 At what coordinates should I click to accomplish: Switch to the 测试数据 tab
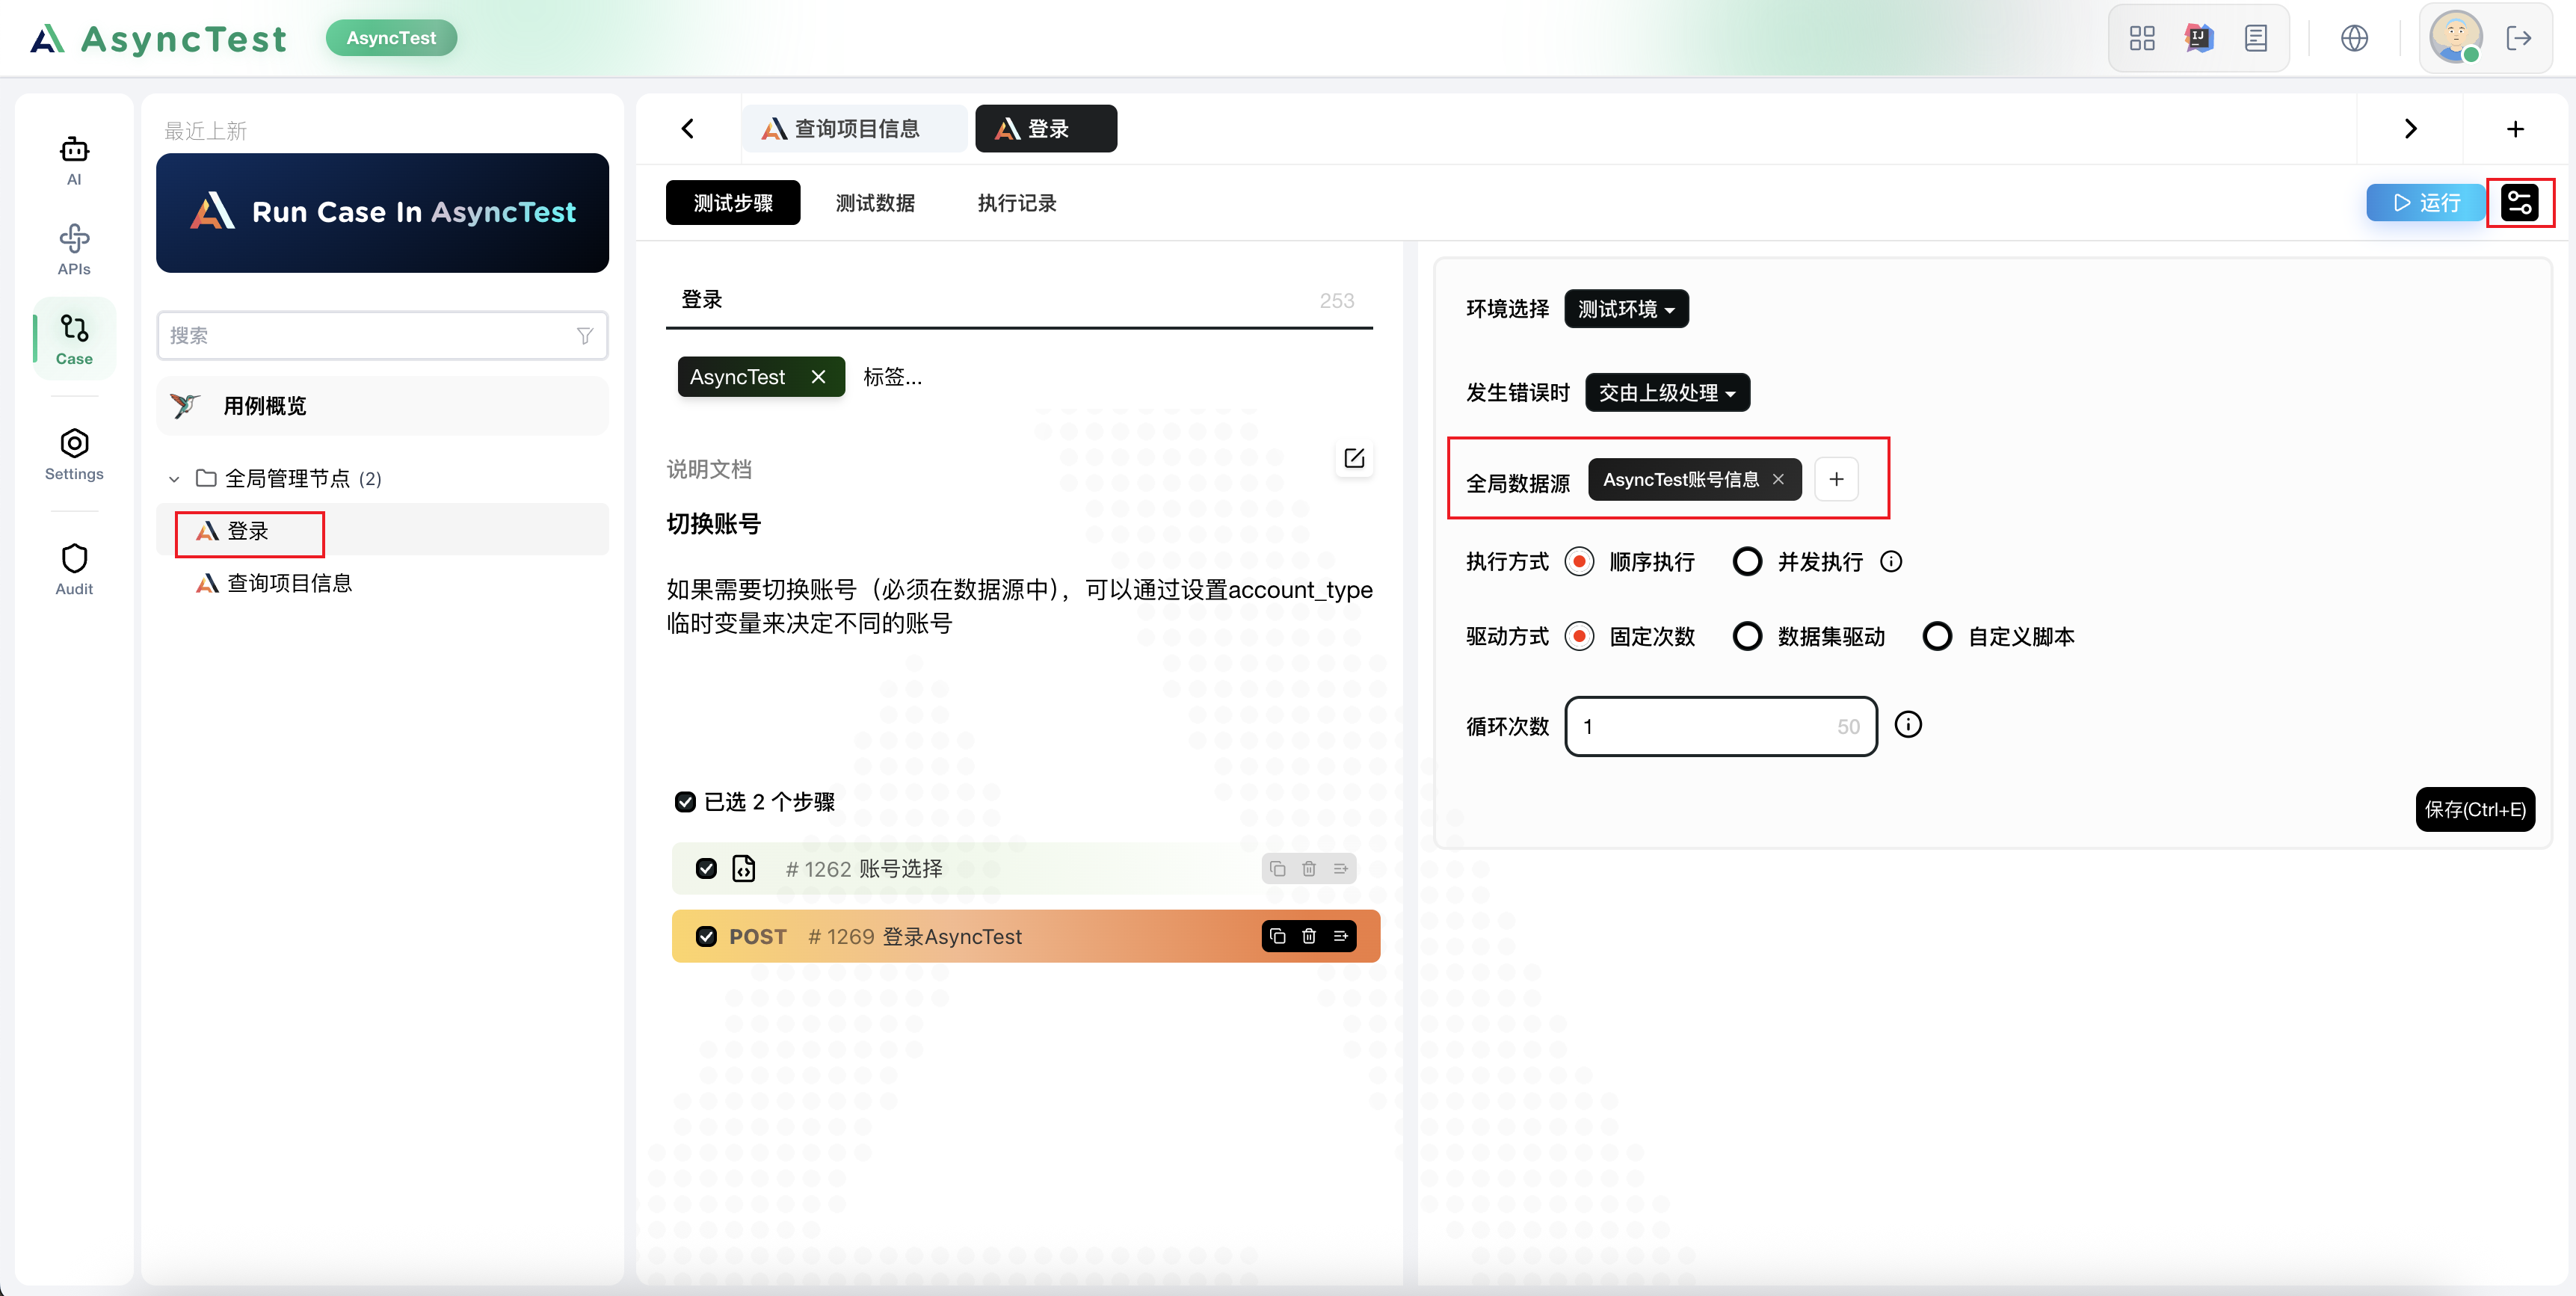click(x=875, y=203)
